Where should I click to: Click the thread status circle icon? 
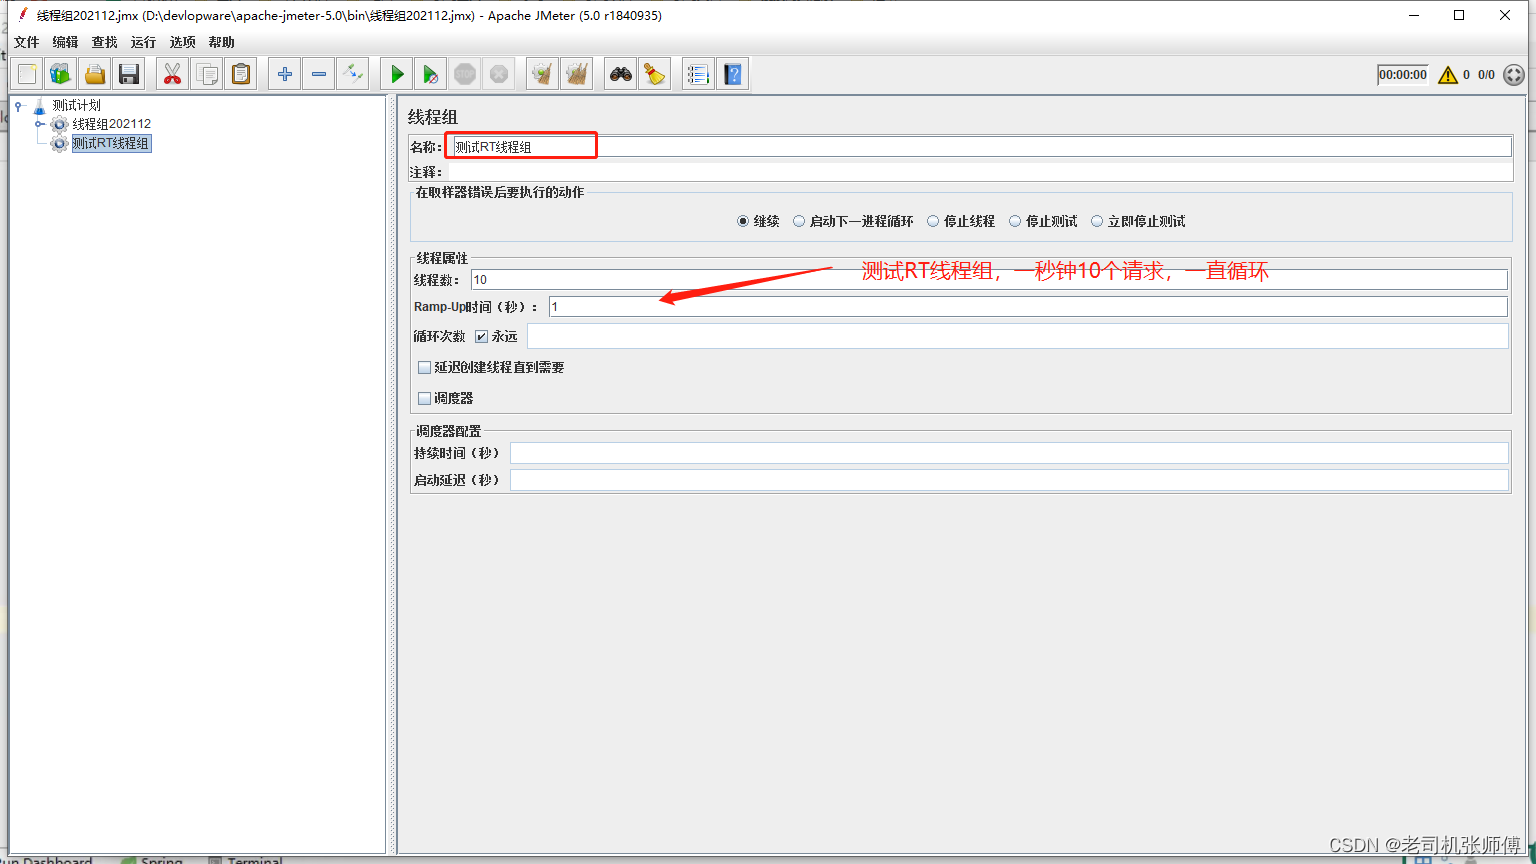[x=1514, y=75]
